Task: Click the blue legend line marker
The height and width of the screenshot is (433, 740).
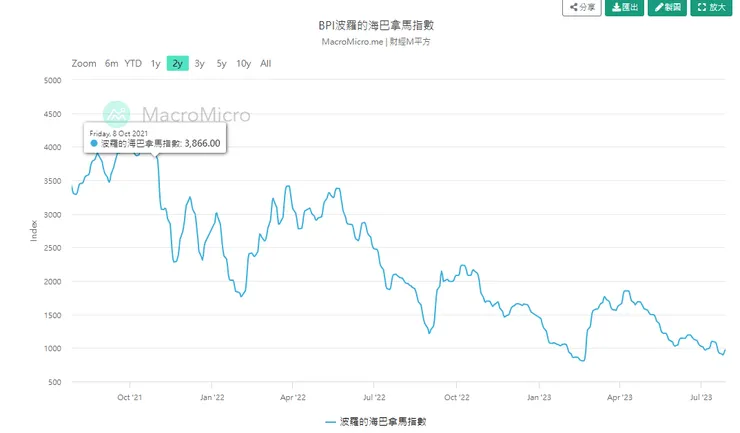Action: click(330, 422)
